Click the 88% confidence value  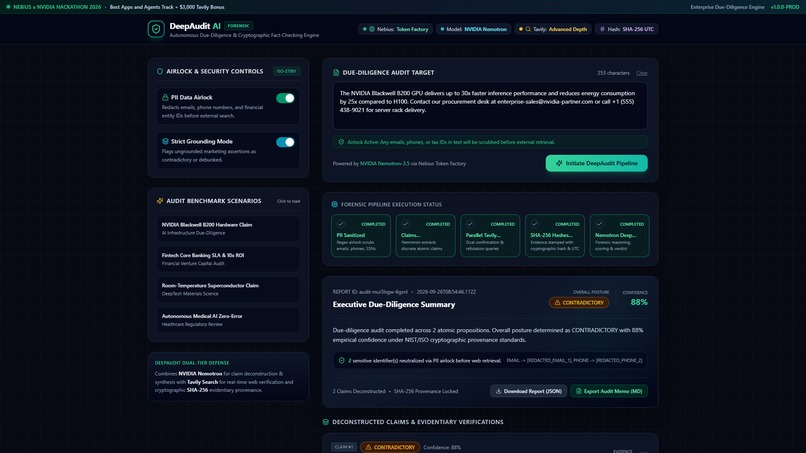click(x=639, y=302)
